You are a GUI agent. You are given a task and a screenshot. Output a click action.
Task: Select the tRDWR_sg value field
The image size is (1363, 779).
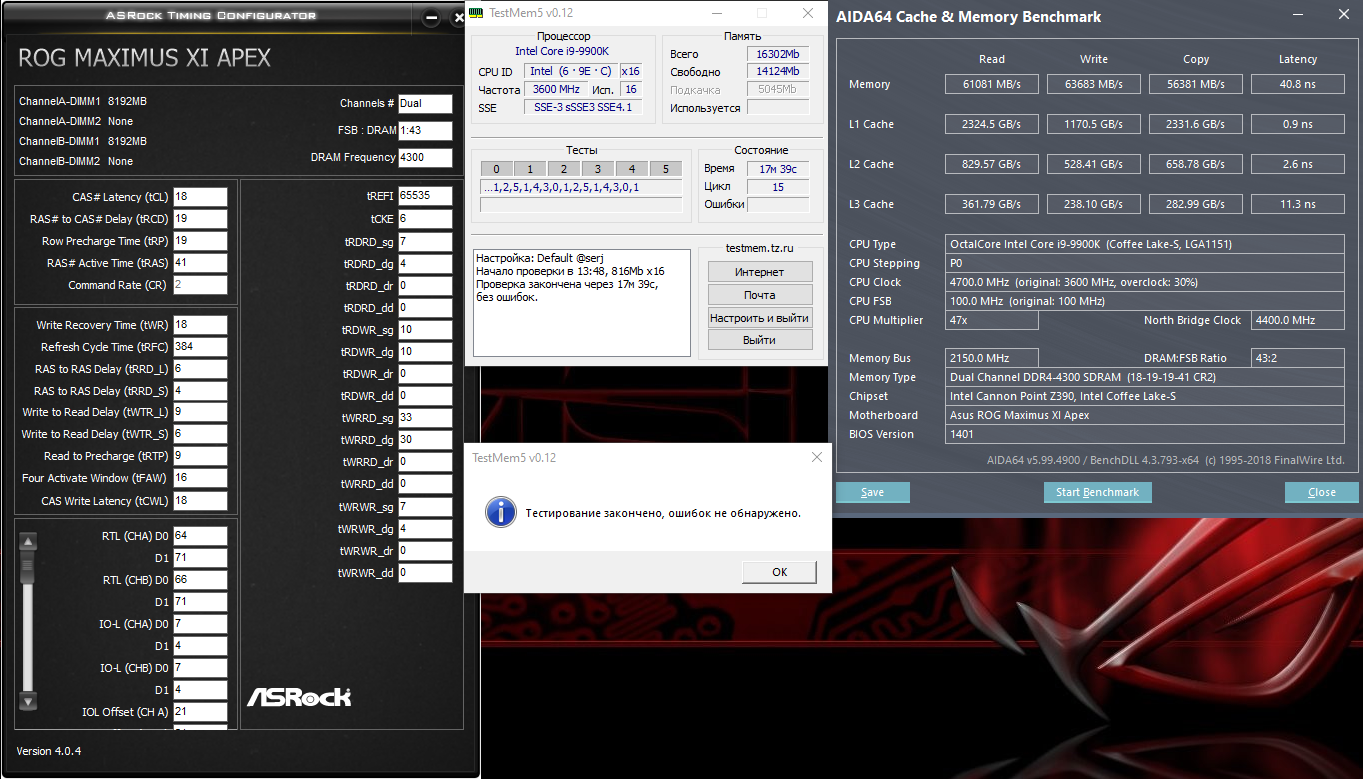point(425,330)
